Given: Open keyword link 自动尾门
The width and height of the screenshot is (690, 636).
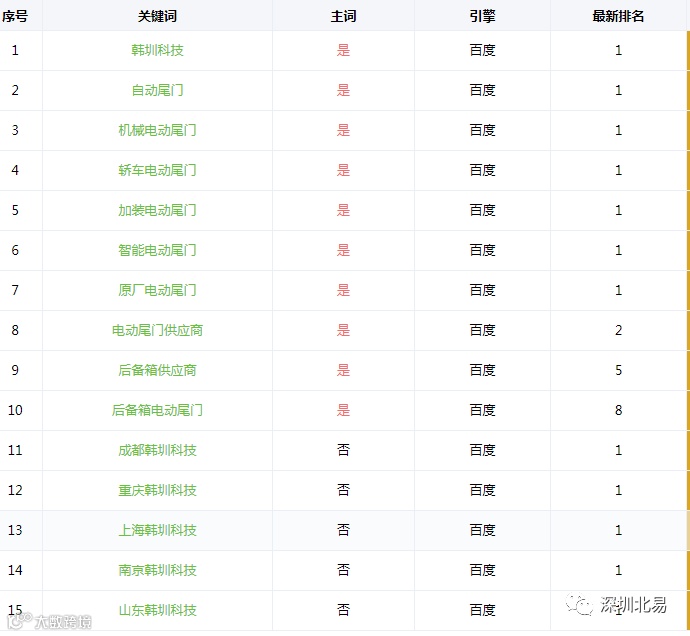Looking at the screenshot, I should (x=157, y=90).
